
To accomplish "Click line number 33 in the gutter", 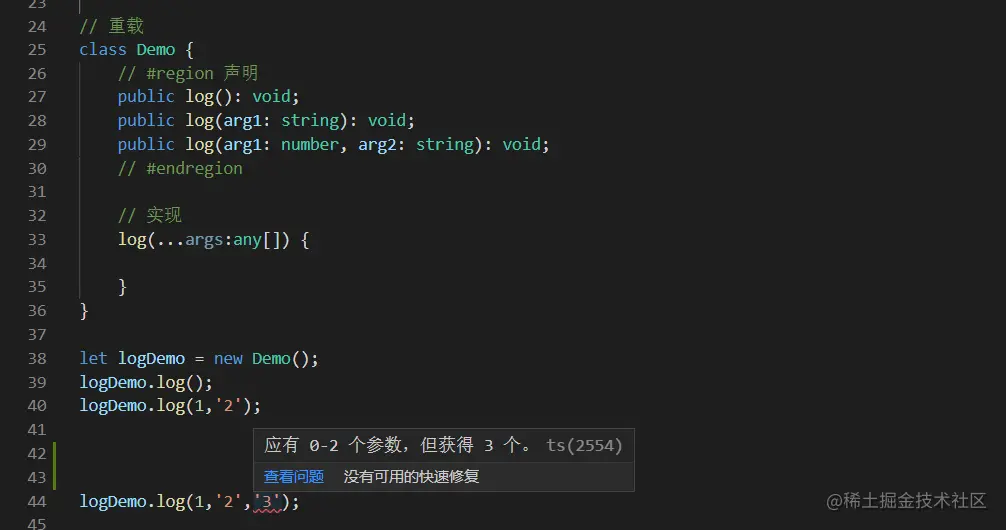I will pyautogui.click(x=37, y=240).
